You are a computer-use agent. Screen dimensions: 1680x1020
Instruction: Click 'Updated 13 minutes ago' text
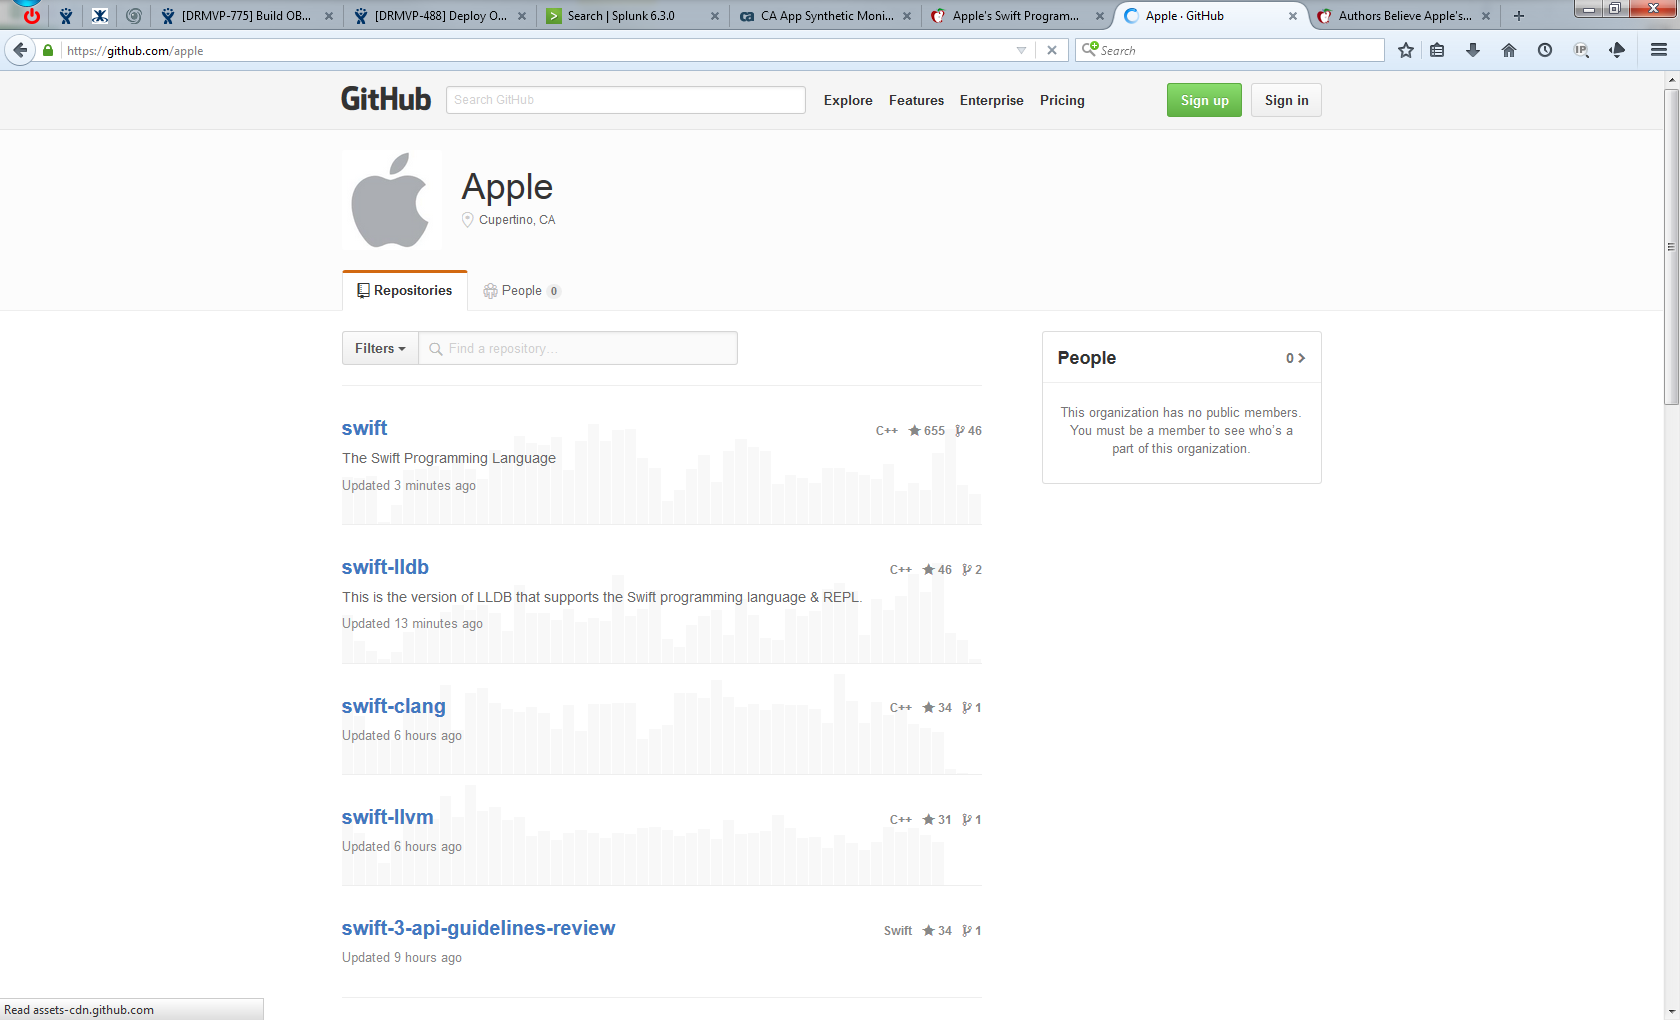point(412,624)
